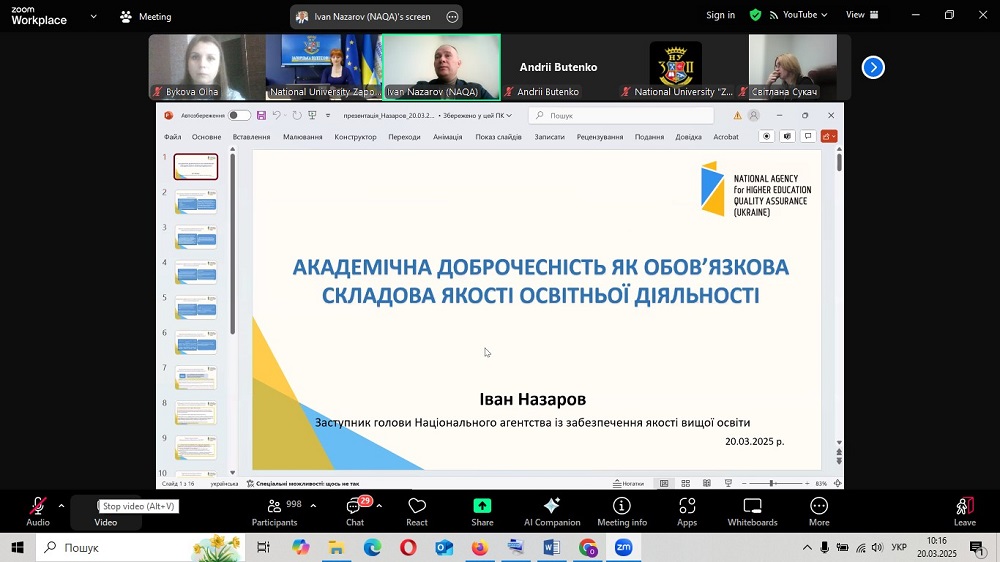Adjust the PowerPoint zoom slider
The image size is (1000, 562).
(x=771, y=483)
